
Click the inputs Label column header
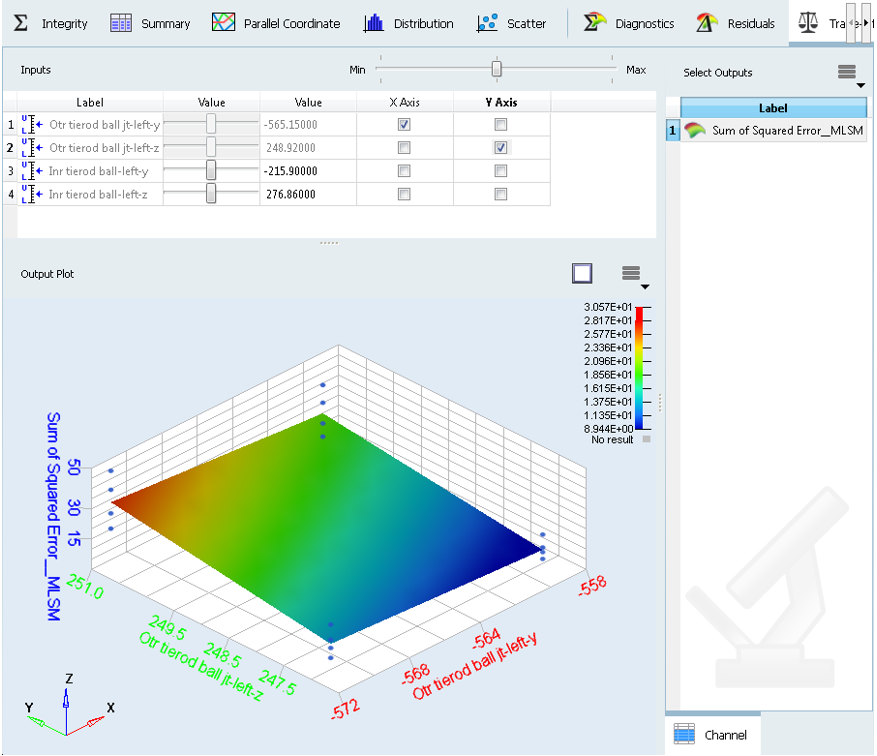pyautogui.click(x=90, y=102)
